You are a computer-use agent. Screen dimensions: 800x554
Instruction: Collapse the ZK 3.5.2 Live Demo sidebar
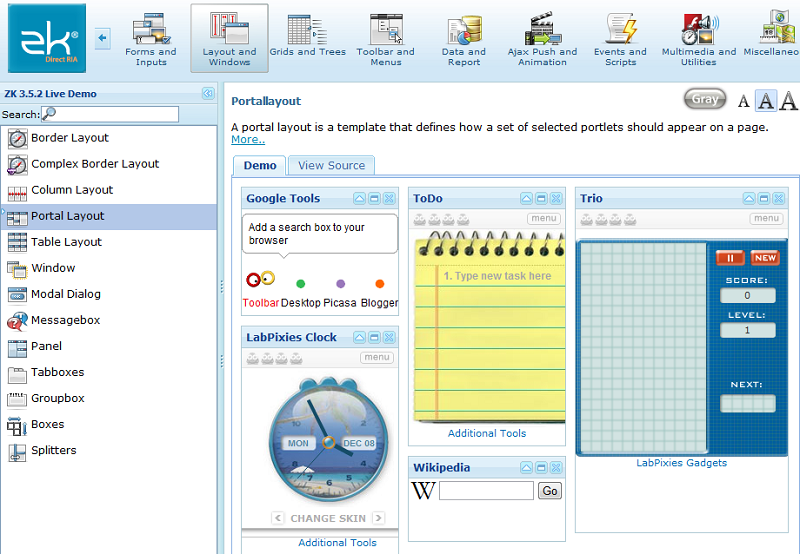[208, 93]
